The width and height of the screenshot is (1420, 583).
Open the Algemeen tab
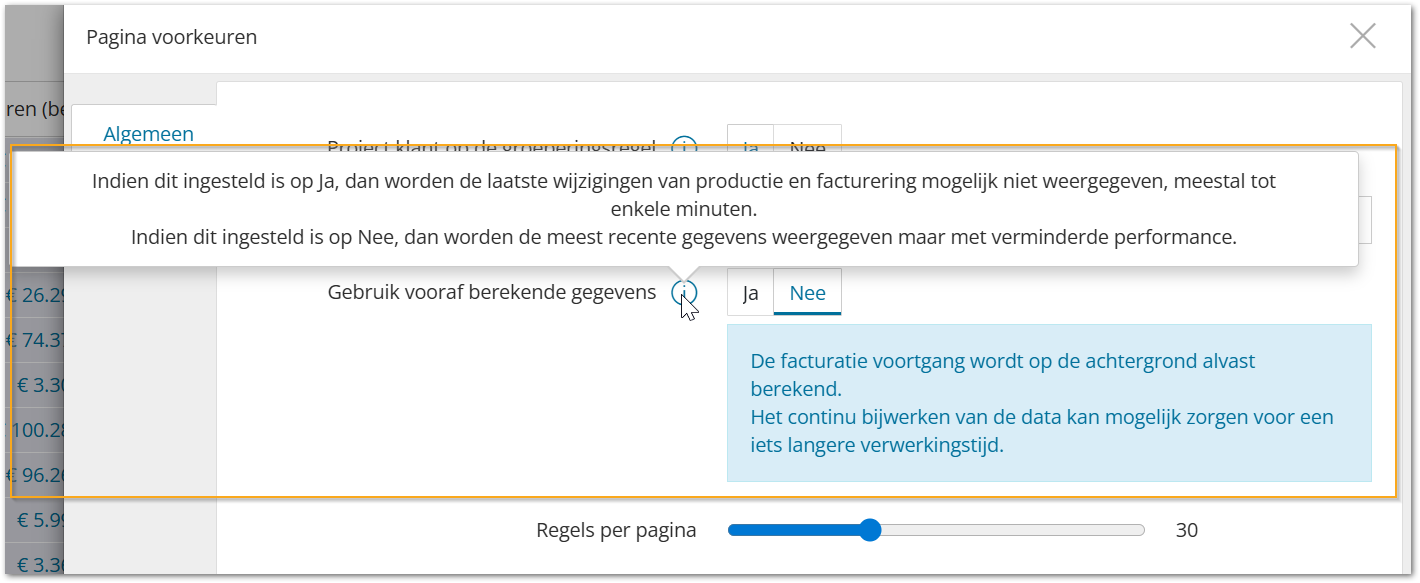click(x=148, y=134)
